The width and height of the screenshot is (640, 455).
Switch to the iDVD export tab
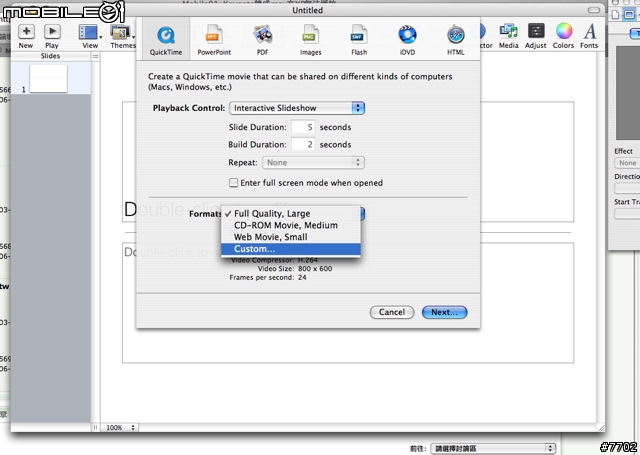(407, 40)
